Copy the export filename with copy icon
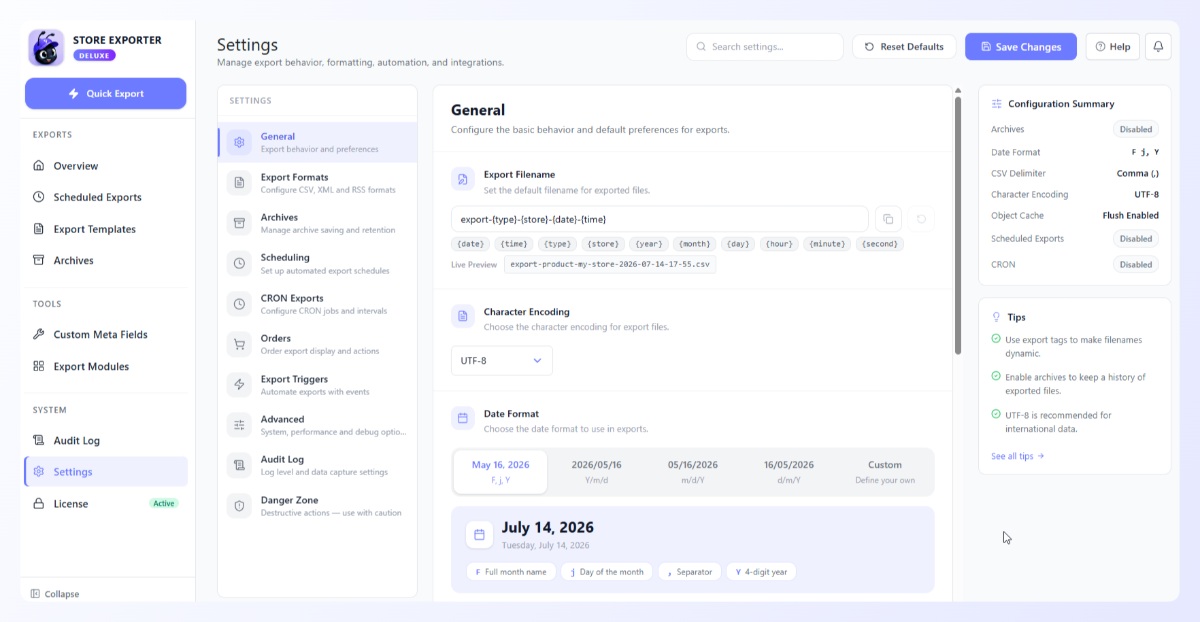1200x622 pixels. 888,219
